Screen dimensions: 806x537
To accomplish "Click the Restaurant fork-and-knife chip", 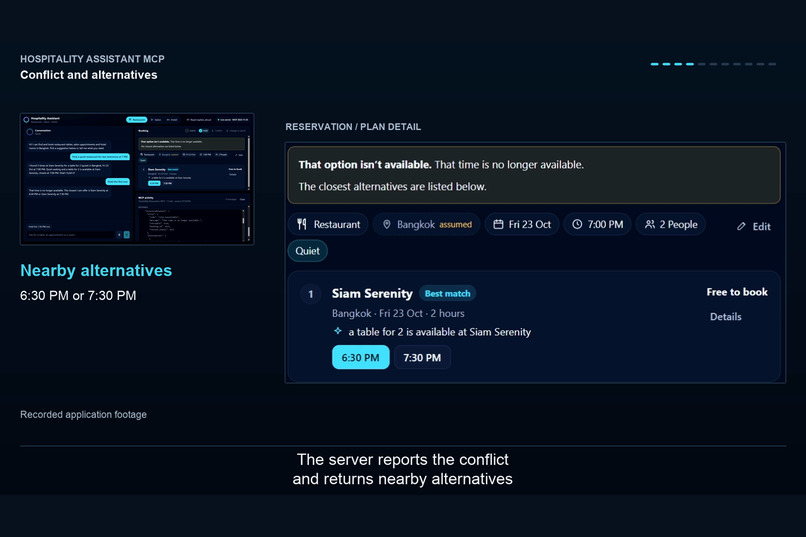I will tap(328, 225).
